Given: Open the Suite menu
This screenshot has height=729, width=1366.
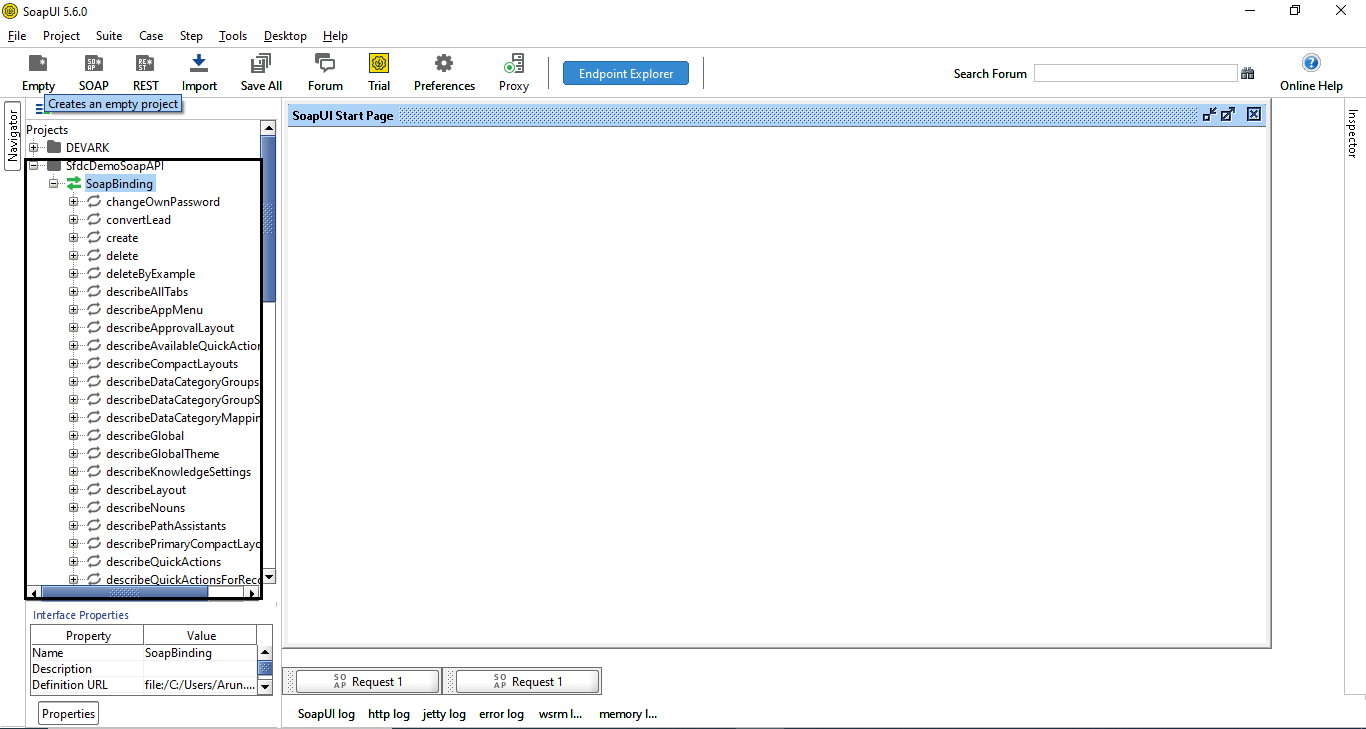Looking at the screenshot, I should pyautogui.click(x=109, y=35).
